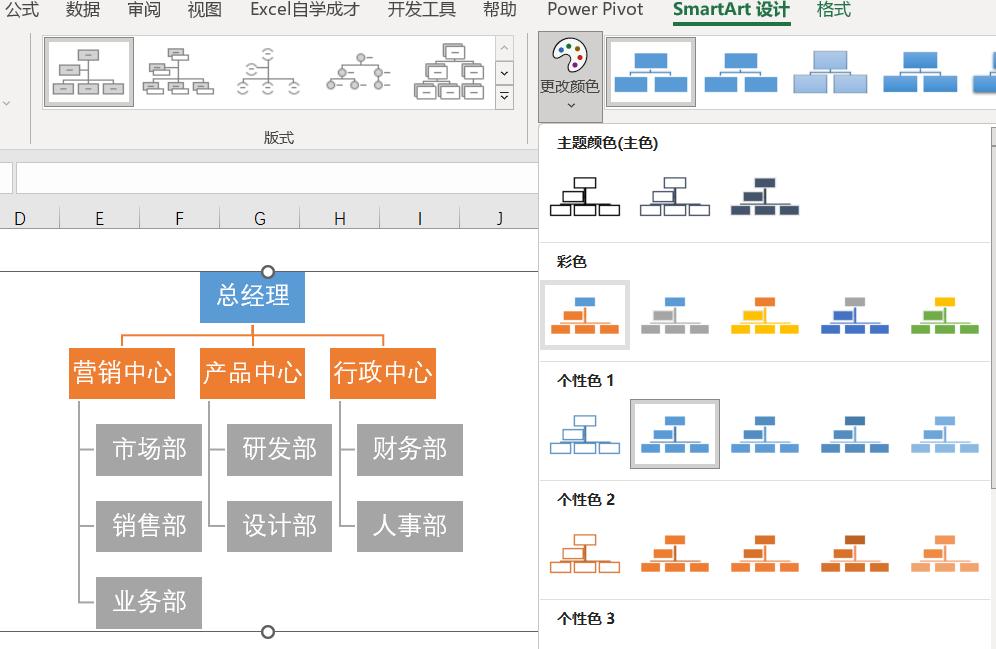The height and width of the screenshot is (649, 996).
Task: Click the 财务部 shape in the diagram
Action: [409, 450]
